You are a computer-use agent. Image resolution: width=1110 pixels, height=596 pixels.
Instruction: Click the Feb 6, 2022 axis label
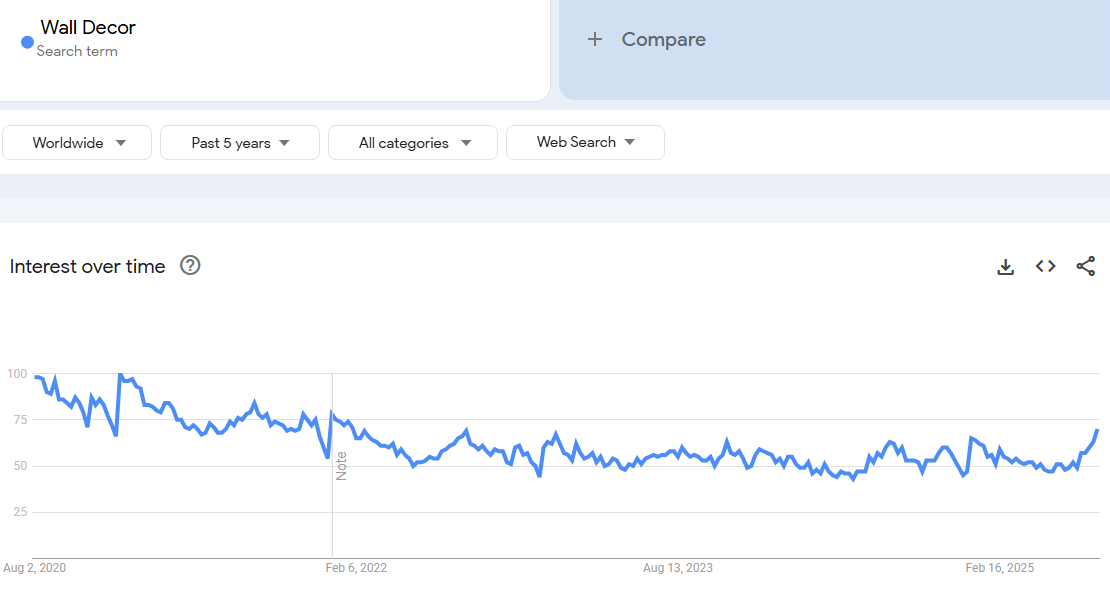point(356,568)
